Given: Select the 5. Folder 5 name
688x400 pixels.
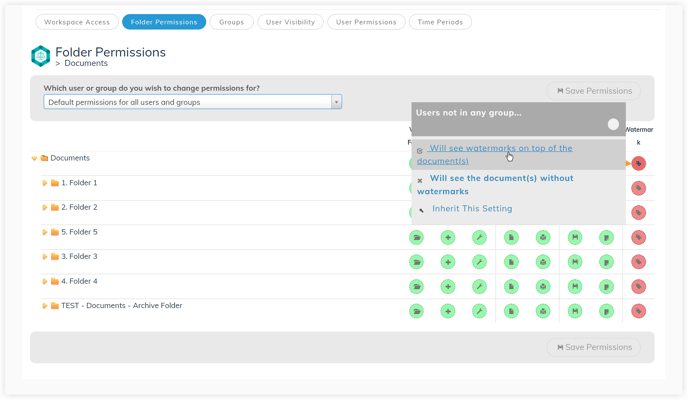Looking at the screenshot, I should coord(79,232).
